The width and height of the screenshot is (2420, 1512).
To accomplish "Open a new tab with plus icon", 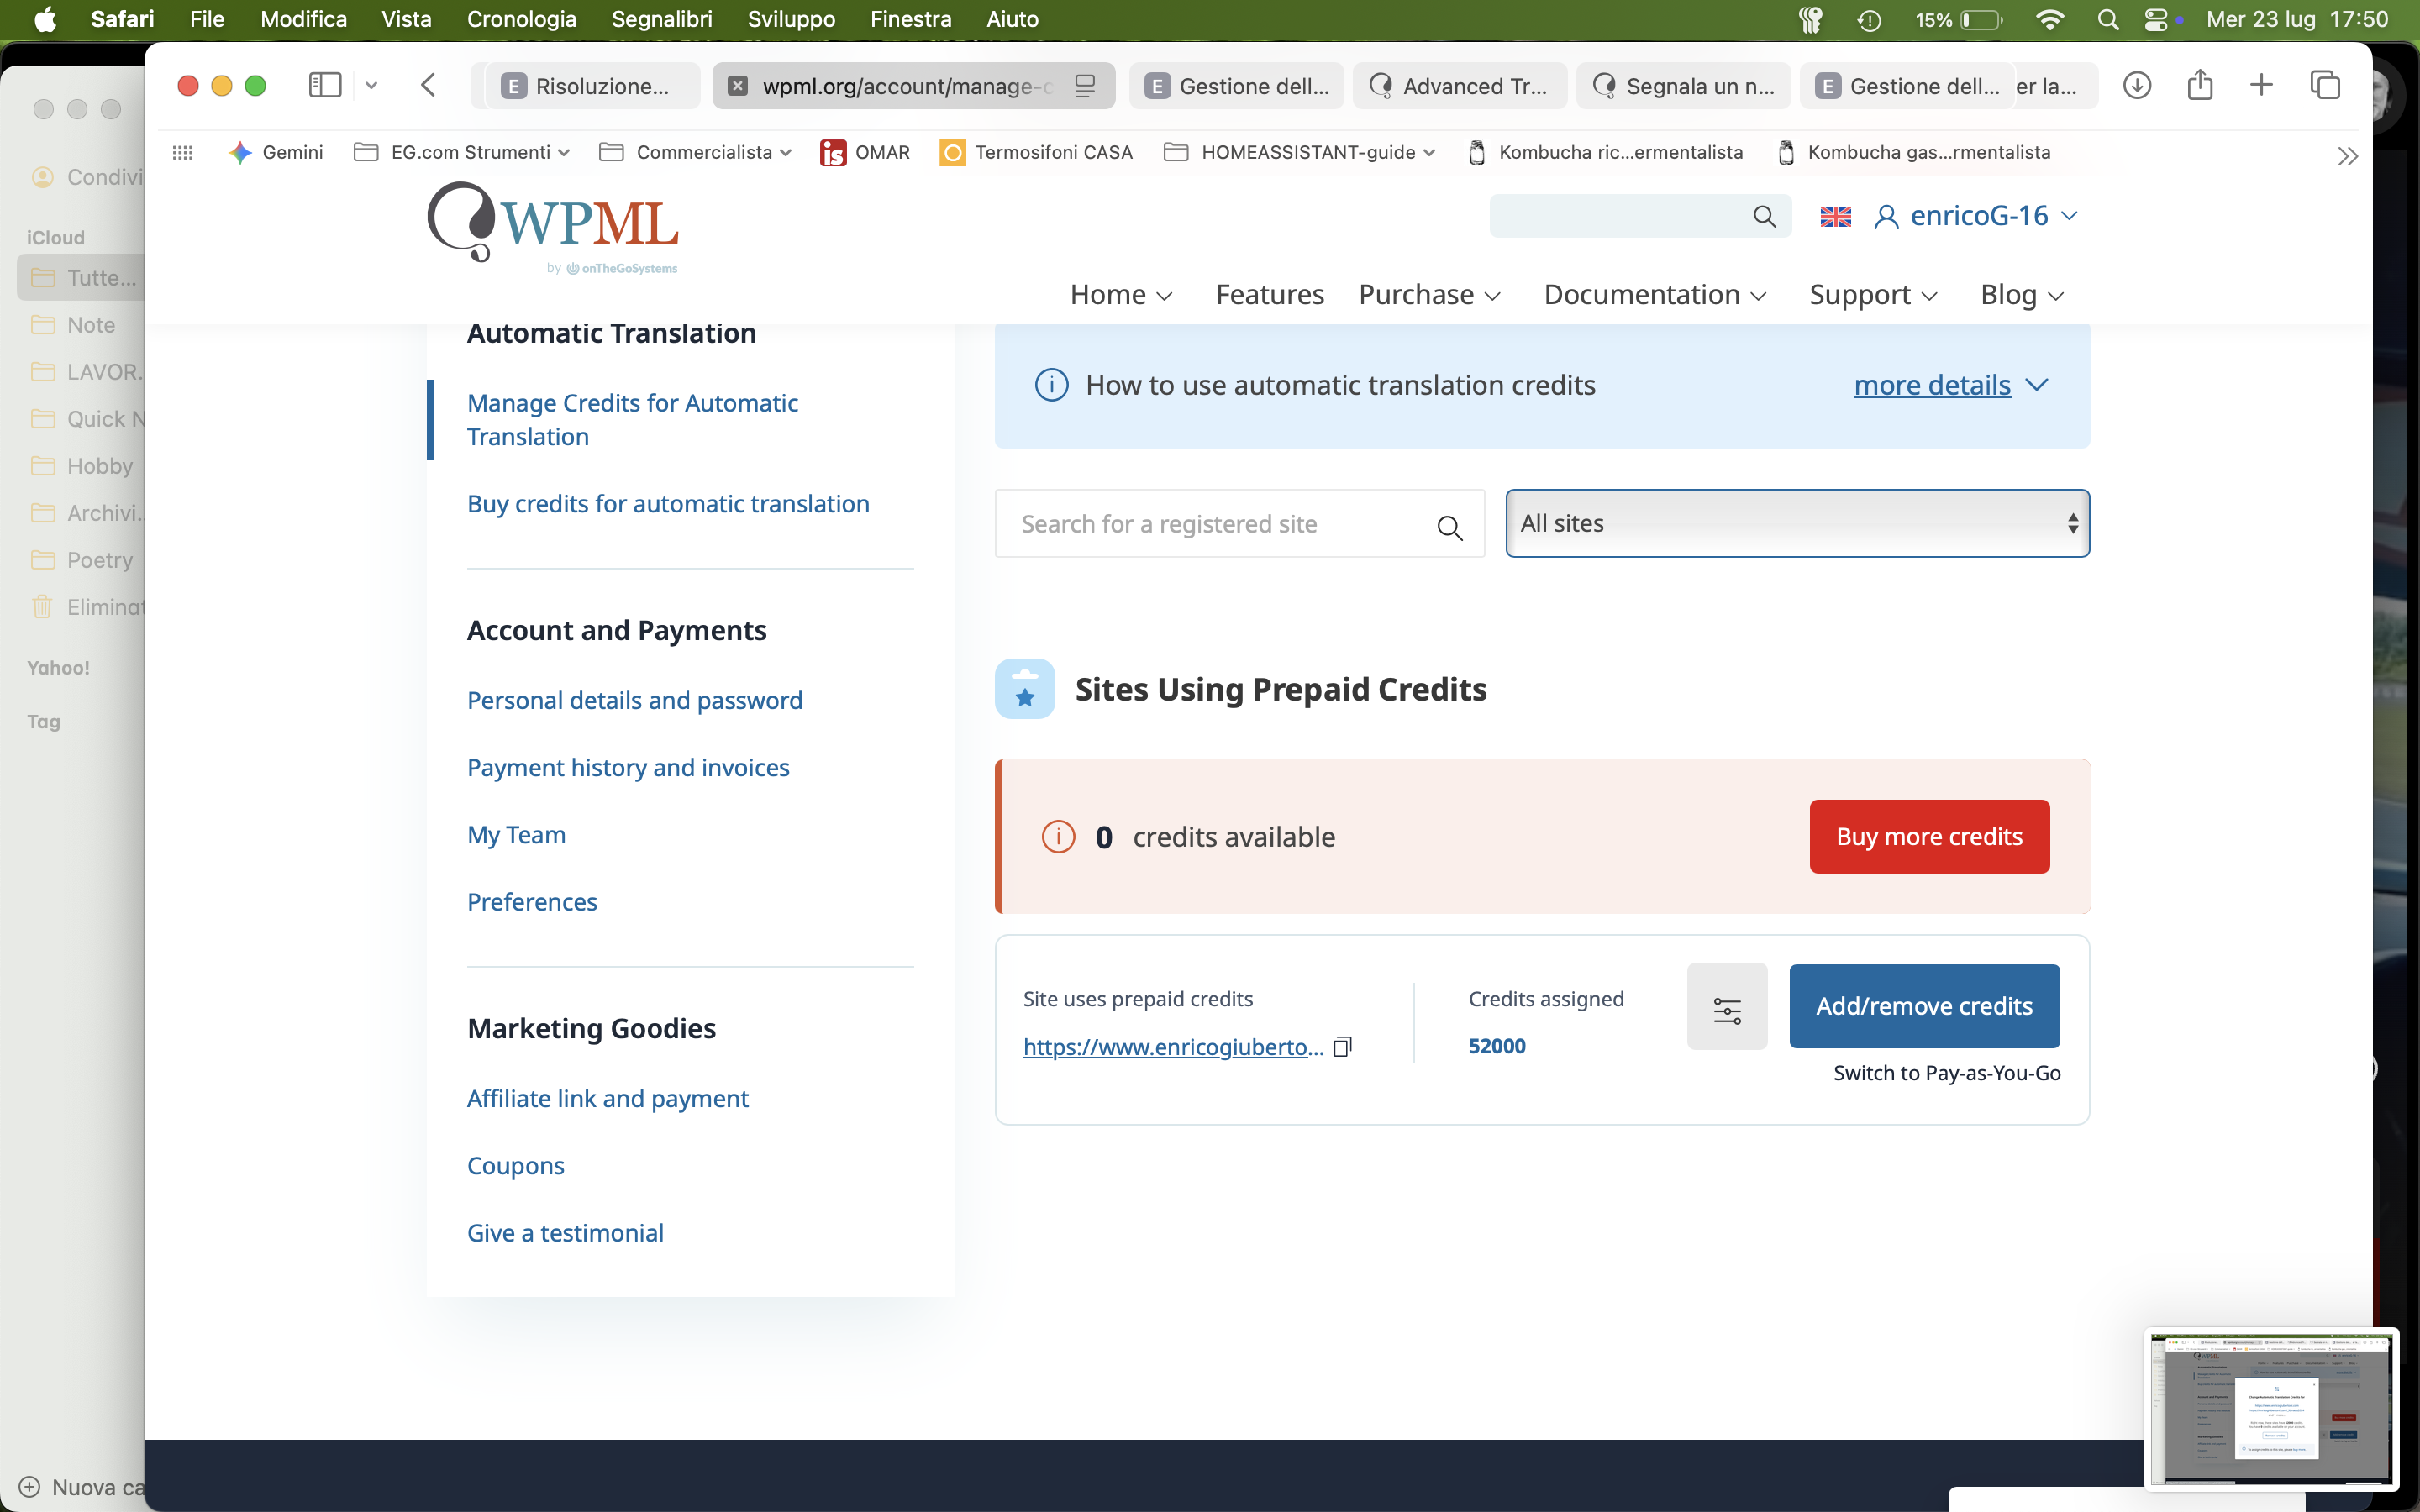I will 2261,85.
